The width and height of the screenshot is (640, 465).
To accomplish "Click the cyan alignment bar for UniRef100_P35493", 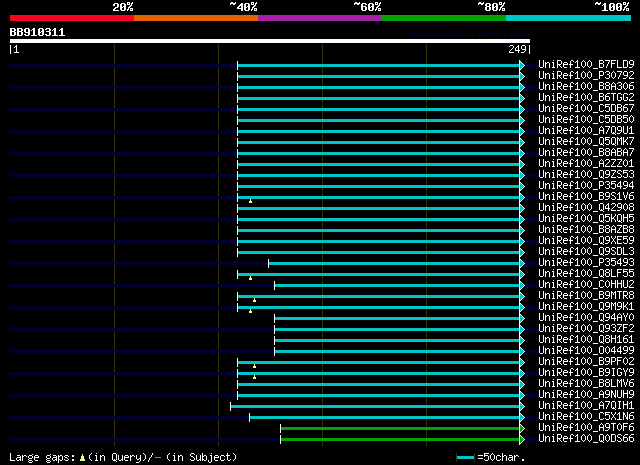I will pyautogui.click(x=394, y=264).
